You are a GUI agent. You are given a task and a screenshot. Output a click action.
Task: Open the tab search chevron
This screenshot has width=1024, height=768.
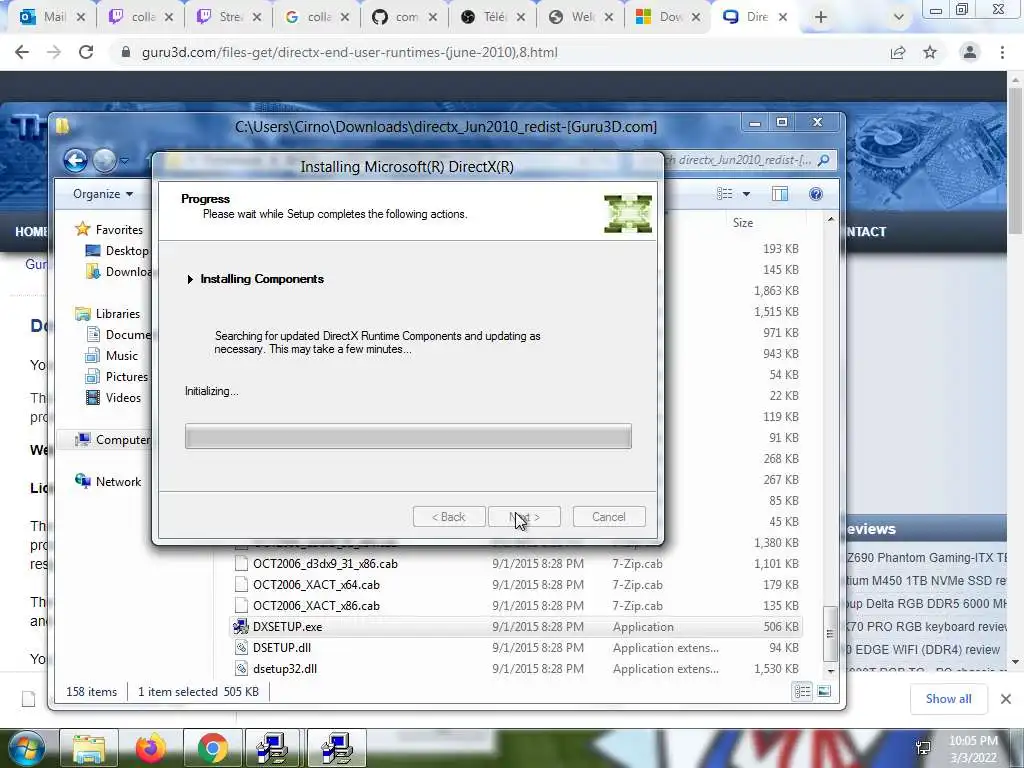[899, 17]
